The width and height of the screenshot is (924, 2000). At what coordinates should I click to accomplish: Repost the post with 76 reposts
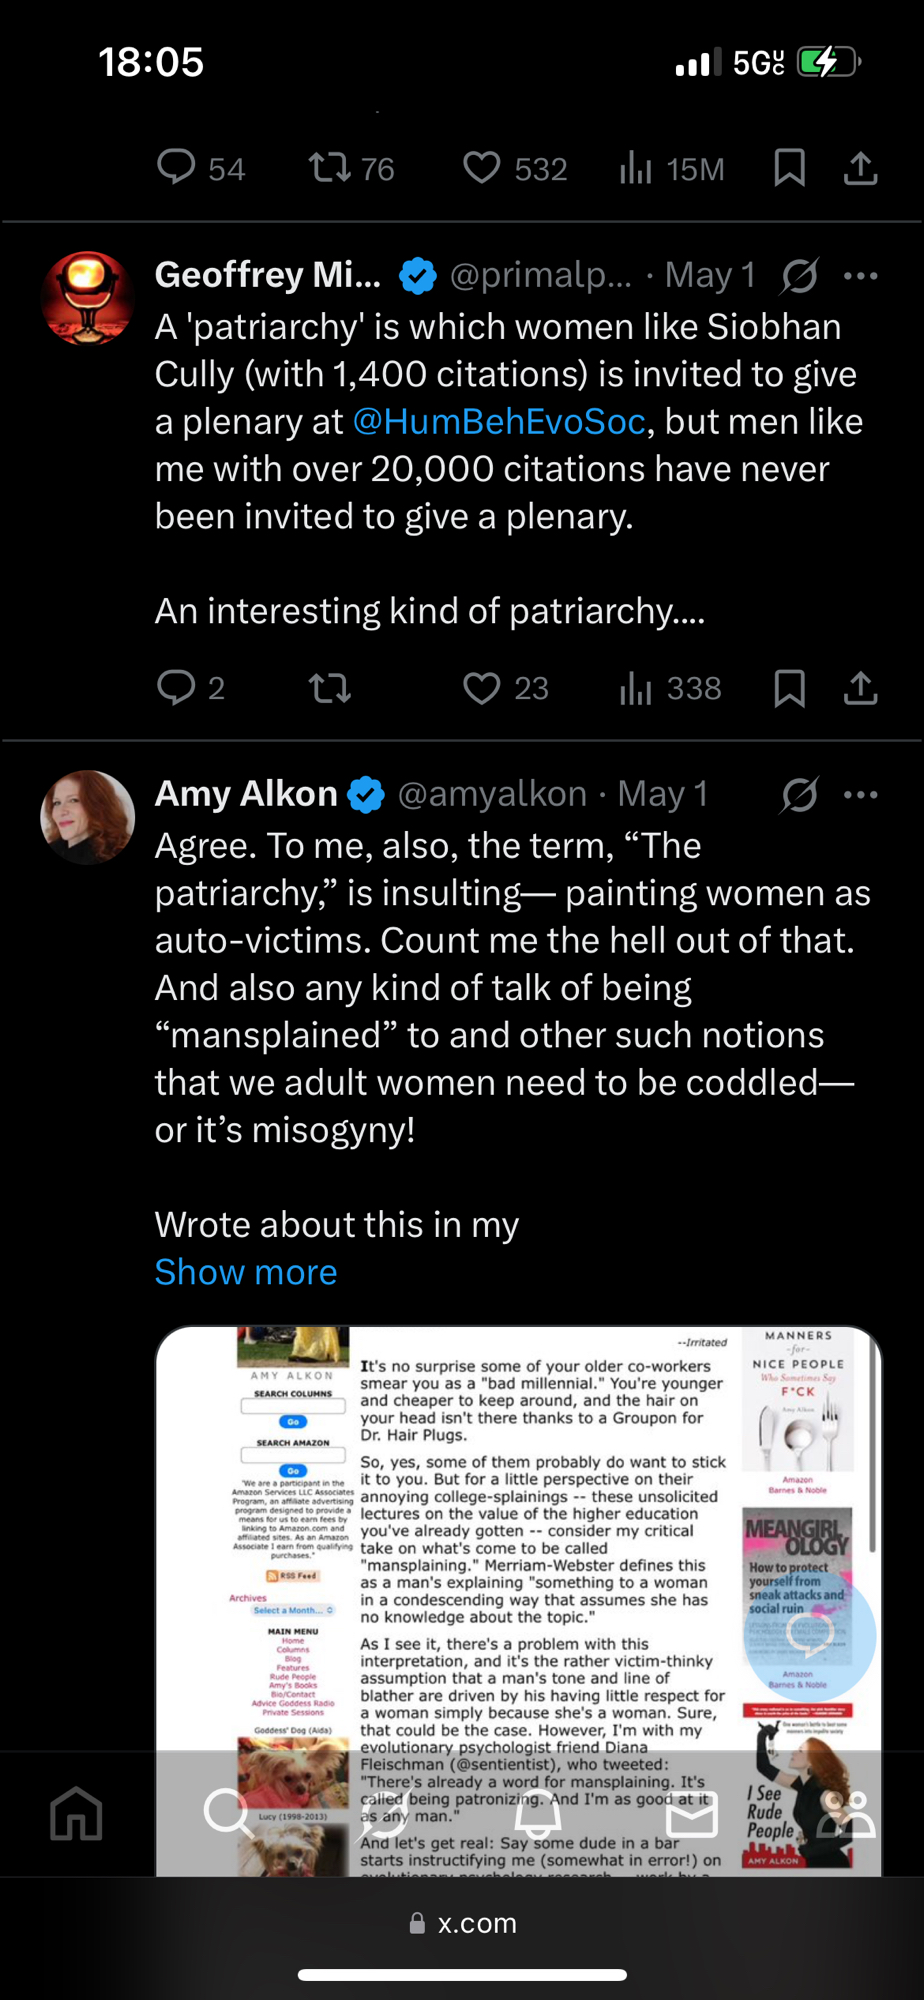pos(330,168)
